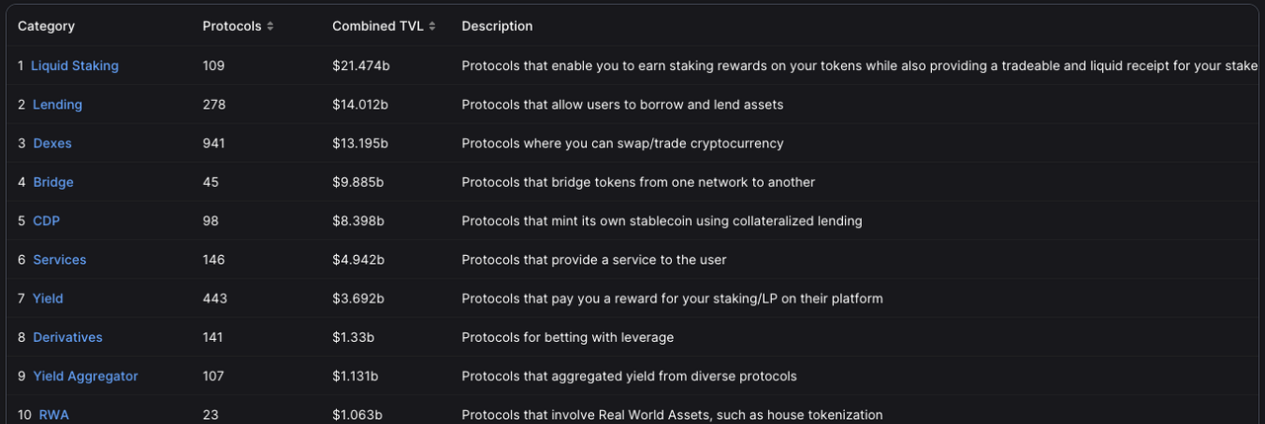
Task: Open the Yield category link
Action: 48,299
